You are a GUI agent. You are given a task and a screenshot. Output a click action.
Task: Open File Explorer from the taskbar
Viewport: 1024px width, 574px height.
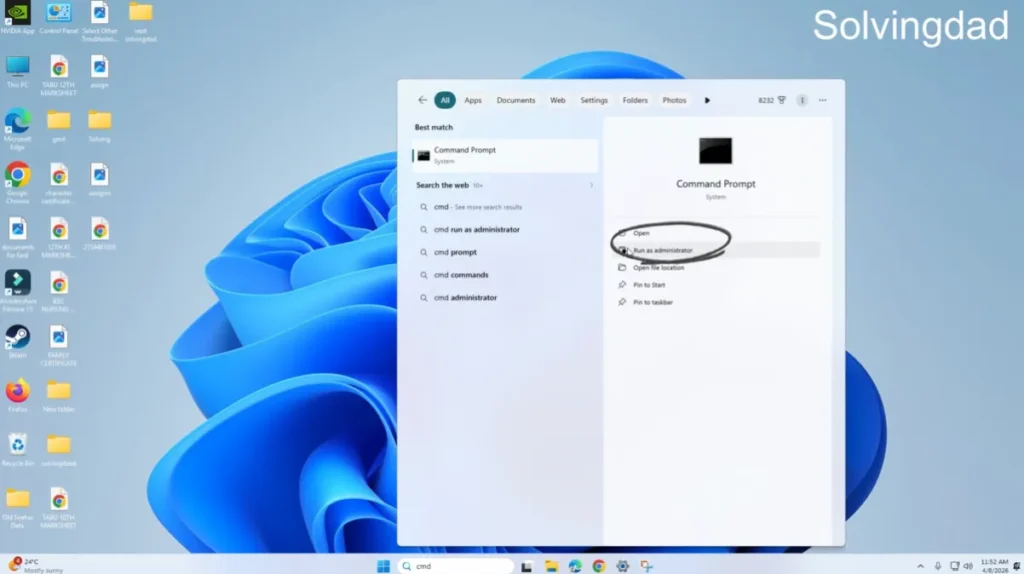pyautogui.click(x=551, y=566)
